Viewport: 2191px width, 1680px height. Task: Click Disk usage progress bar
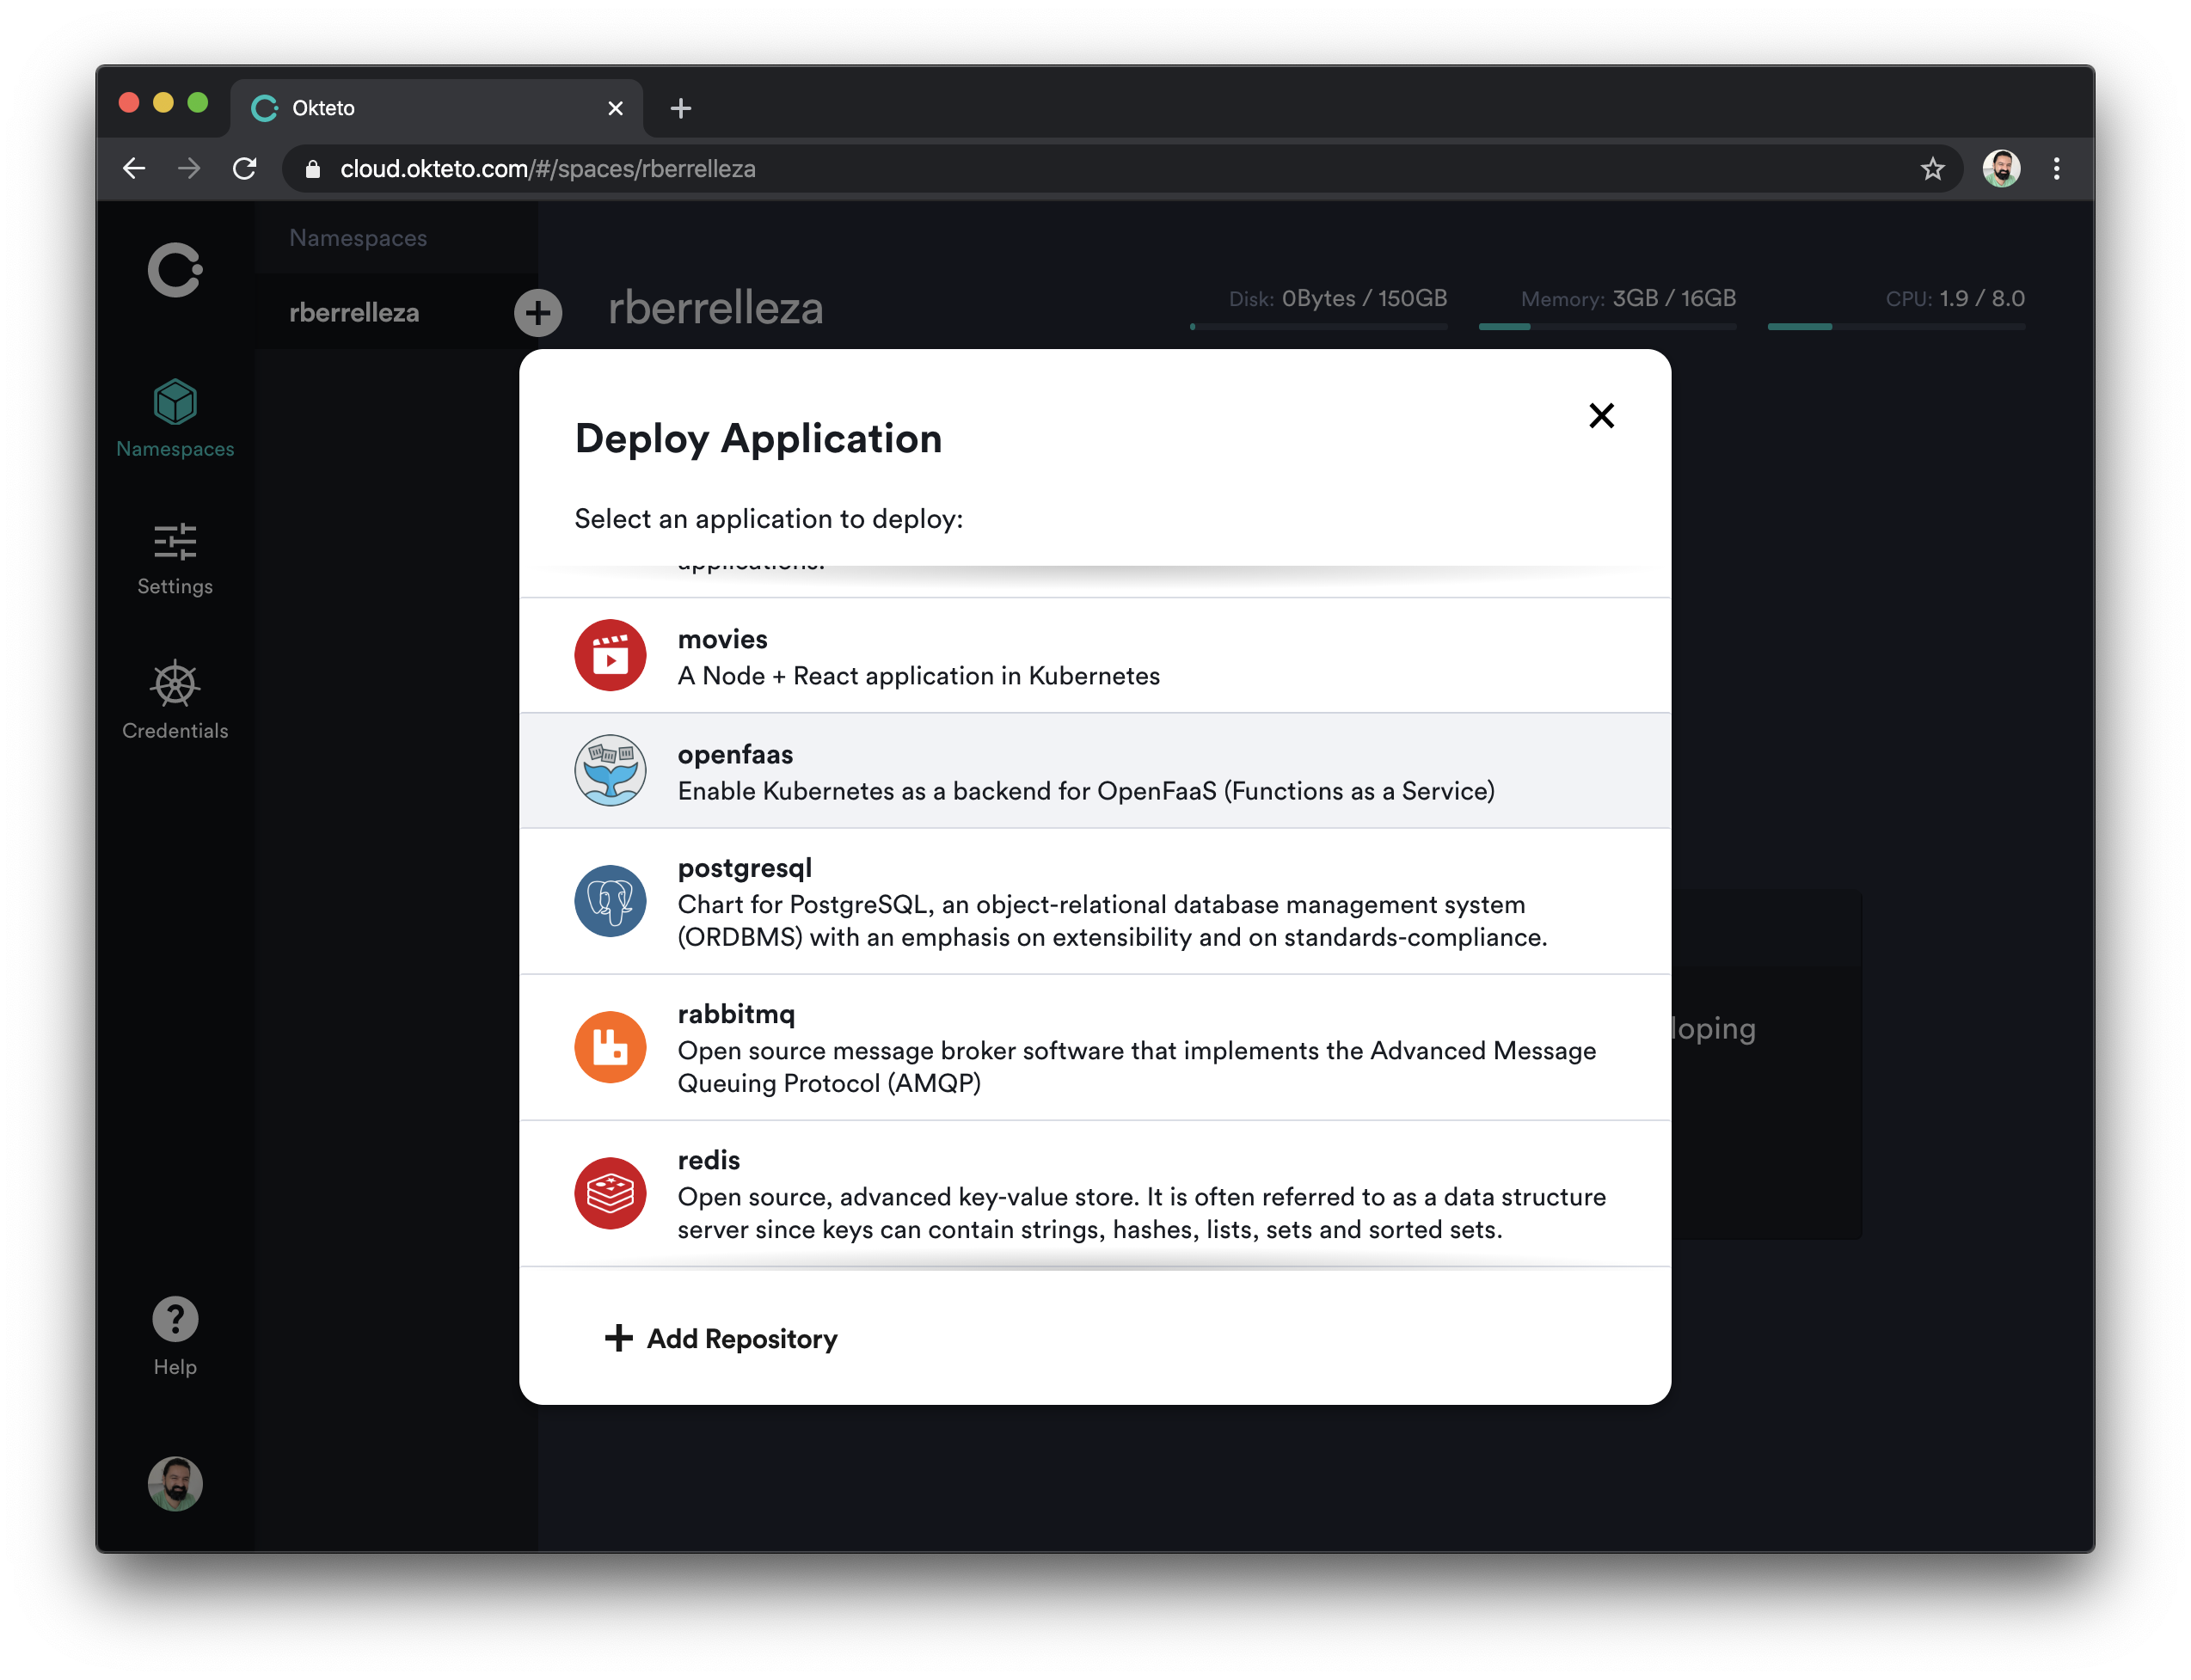point(1318,326)
